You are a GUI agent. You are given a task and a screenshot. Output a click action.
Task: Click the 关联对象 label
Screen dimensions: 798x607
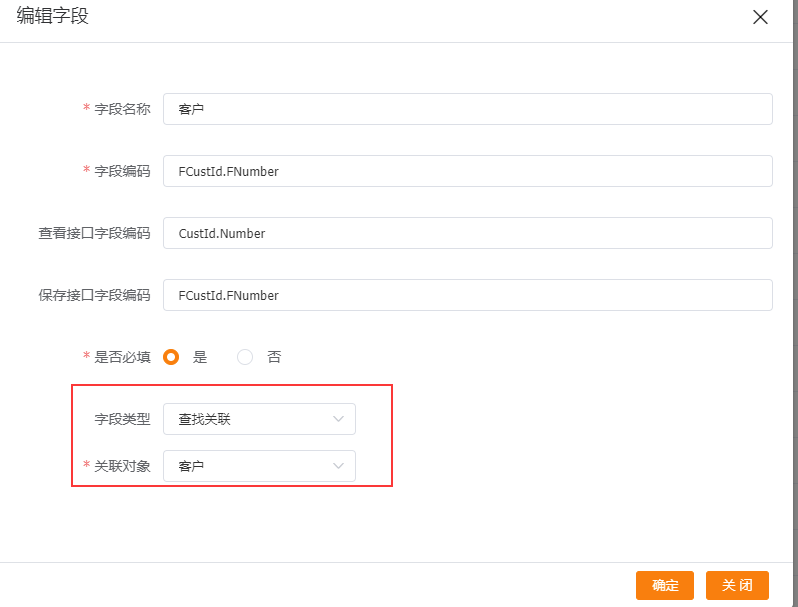coord(122,466)
